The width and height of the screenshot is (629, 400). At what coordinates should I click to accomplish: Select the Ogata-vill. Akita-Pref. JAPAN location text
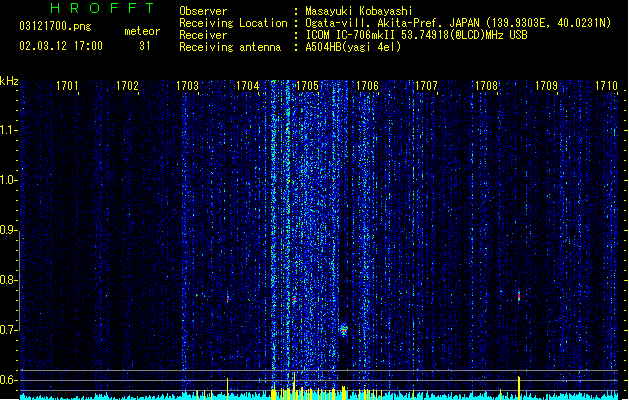(458, 23)
